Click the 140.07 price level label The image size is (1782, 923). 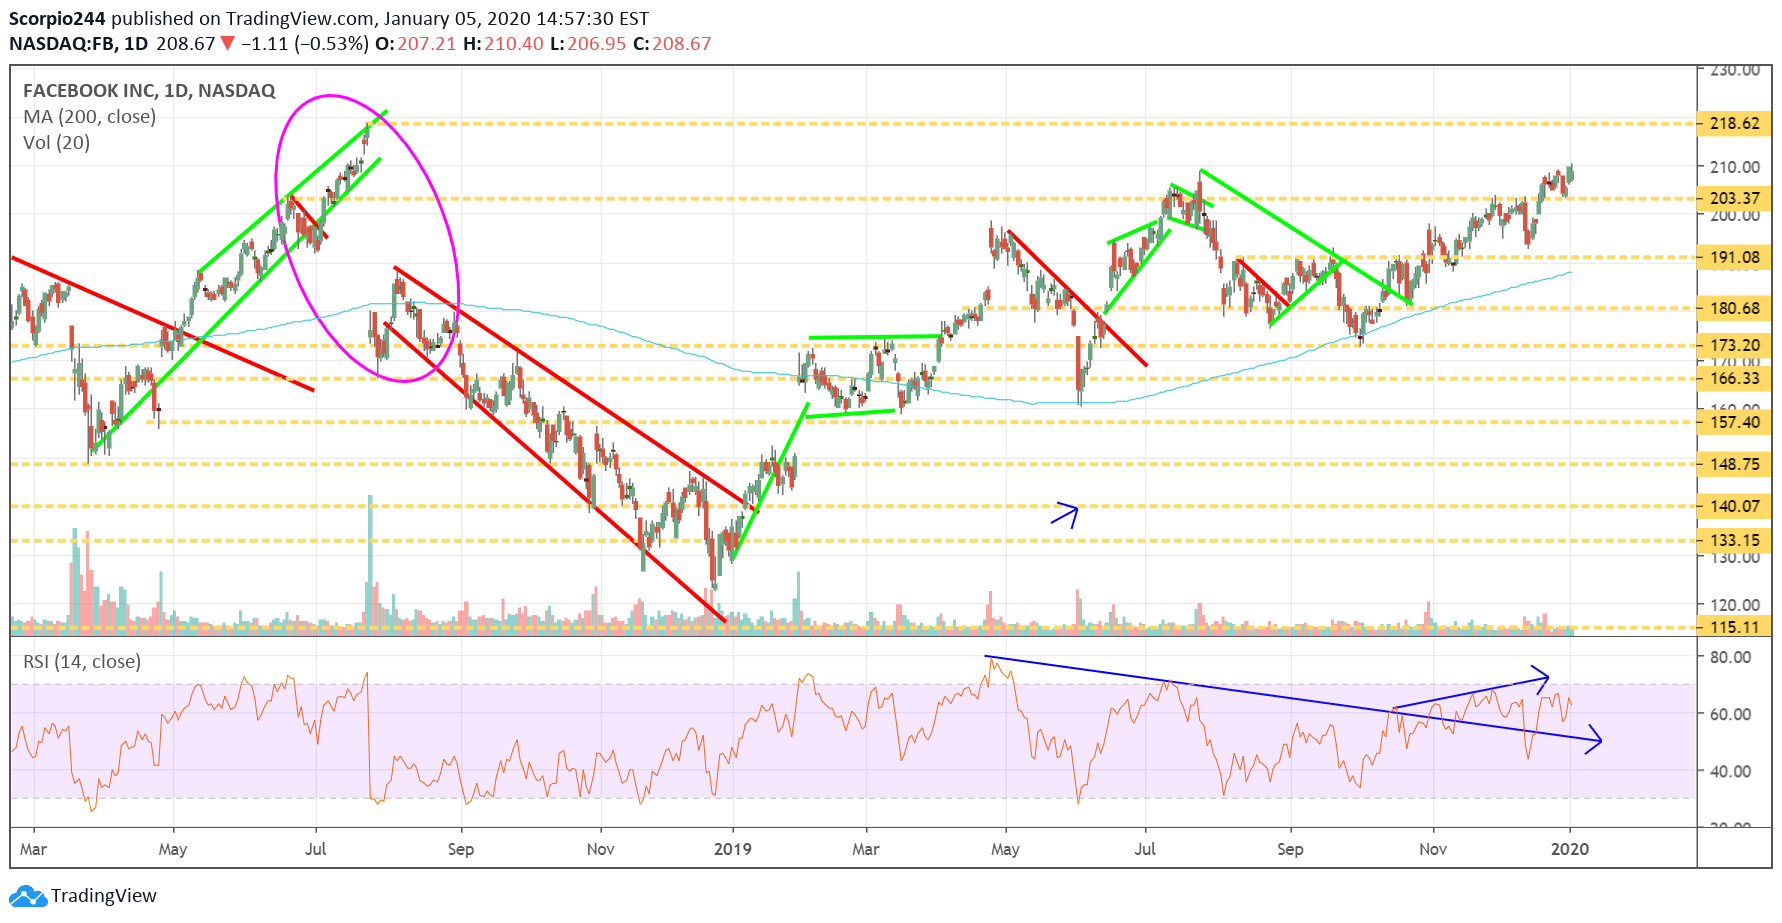click(1734, 506)
